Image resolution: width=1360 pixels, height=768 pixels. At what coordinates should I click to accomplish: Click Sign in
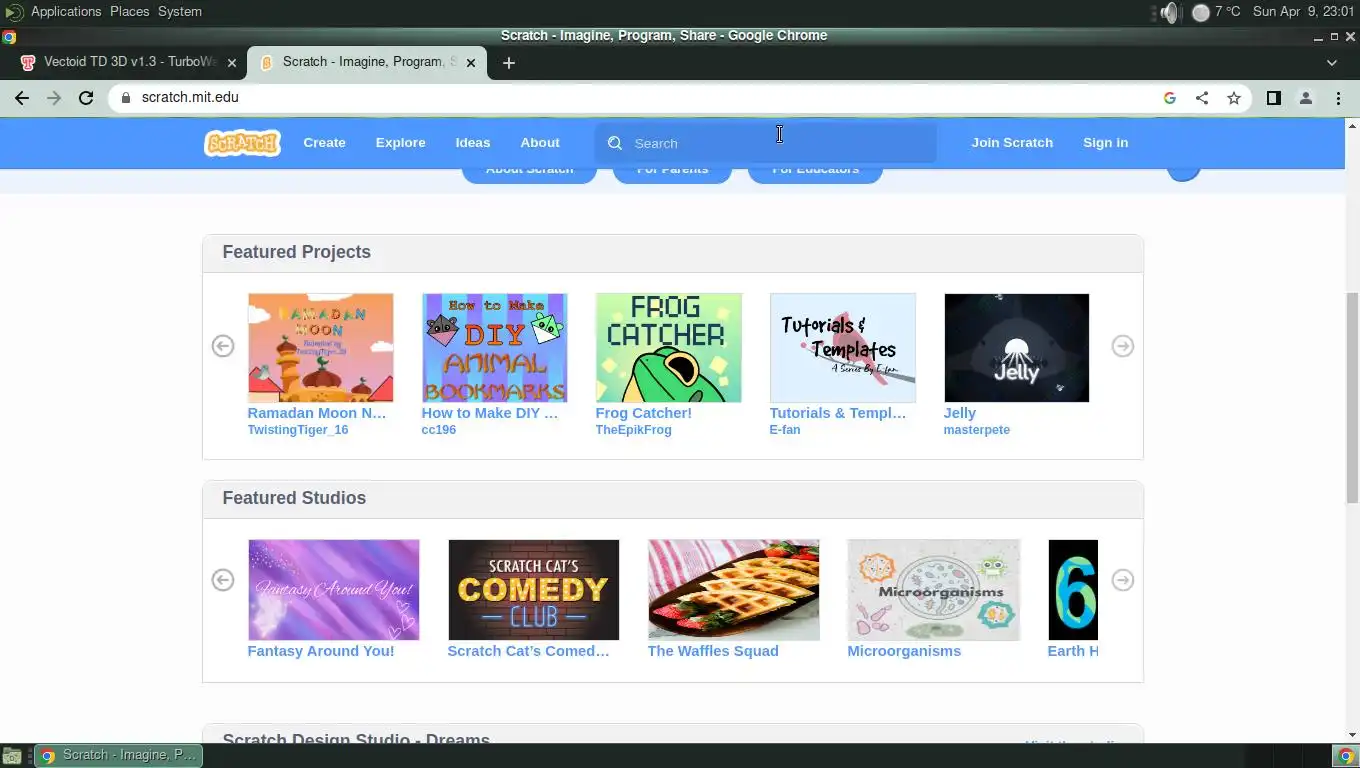coord(1106,143)
